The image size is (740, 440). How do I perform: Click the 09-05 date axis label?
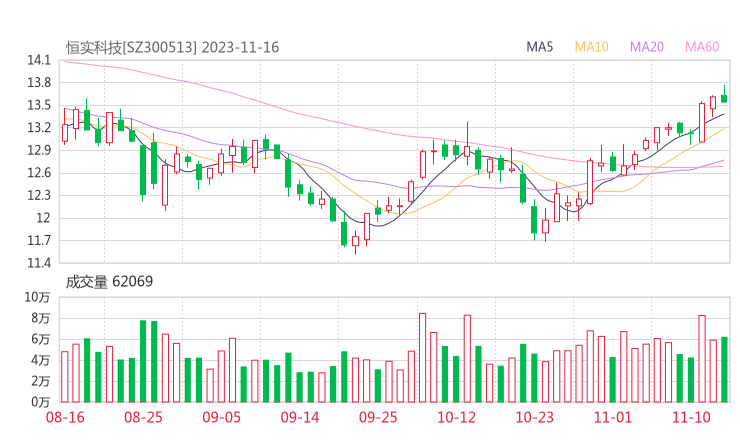221,417
